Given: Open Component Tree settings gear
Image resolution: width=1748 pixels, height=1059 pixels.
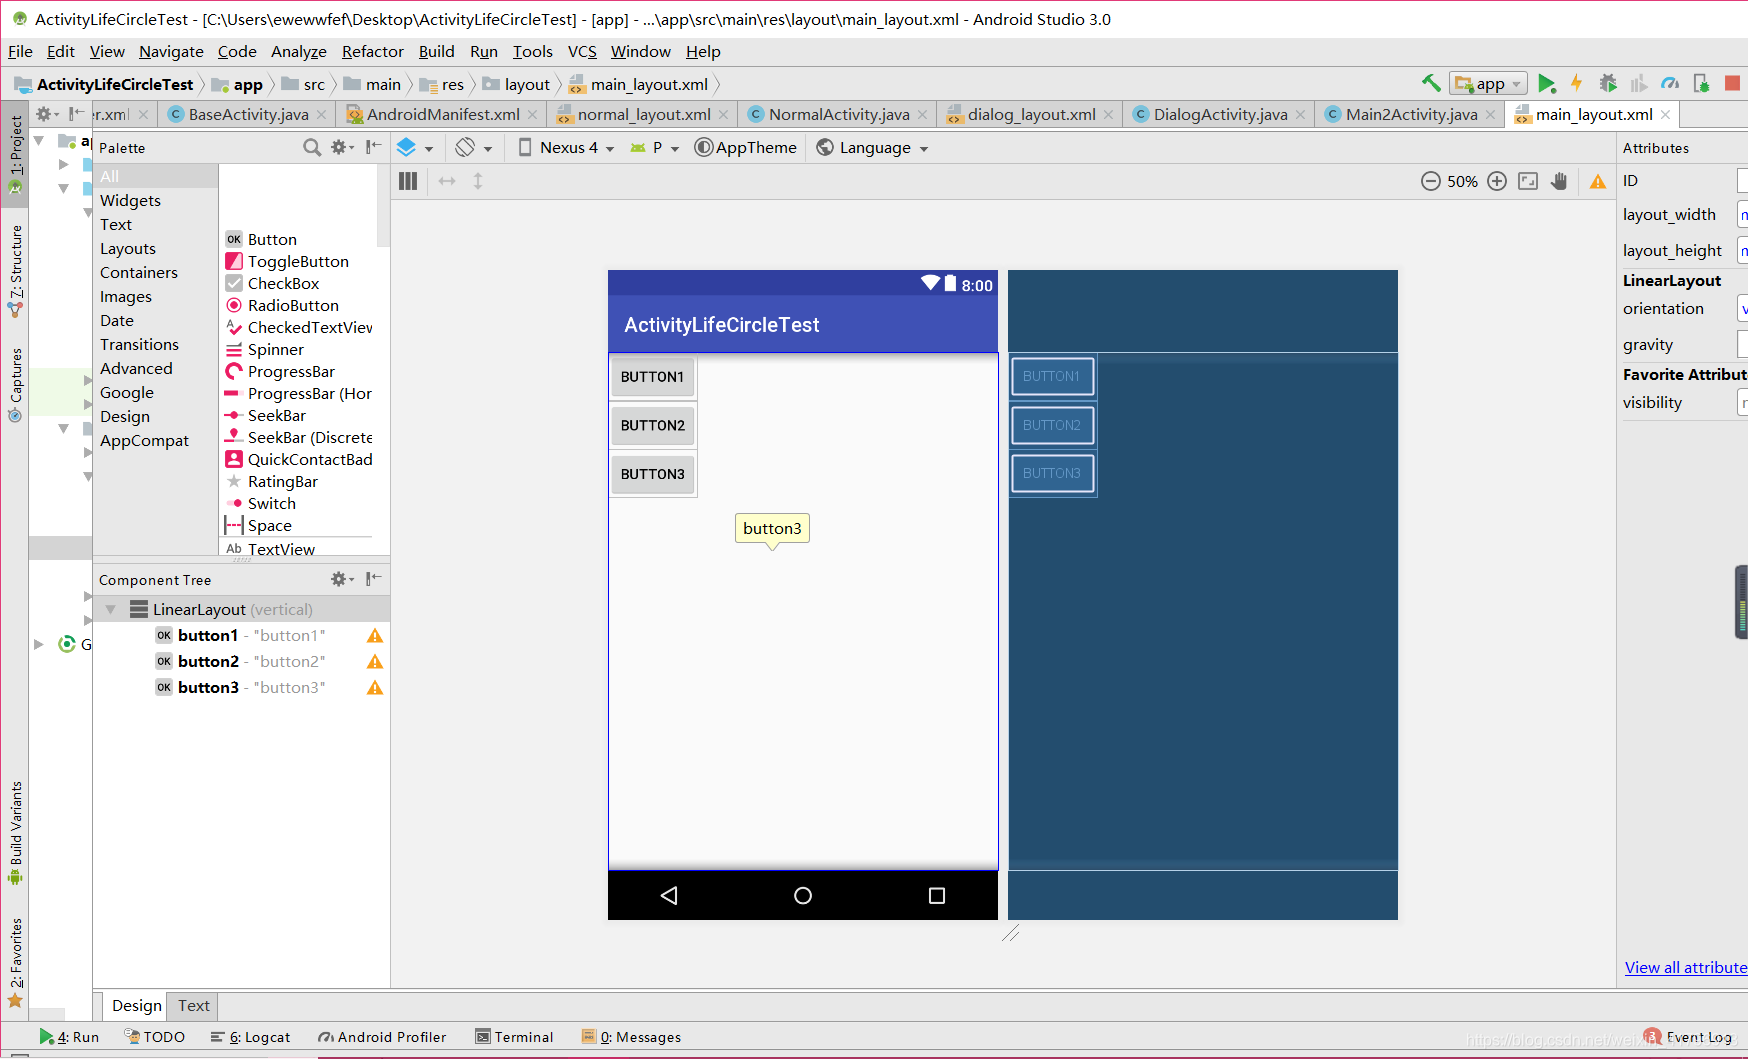Looking at the screenshot, I should click(x=342, y=579).
